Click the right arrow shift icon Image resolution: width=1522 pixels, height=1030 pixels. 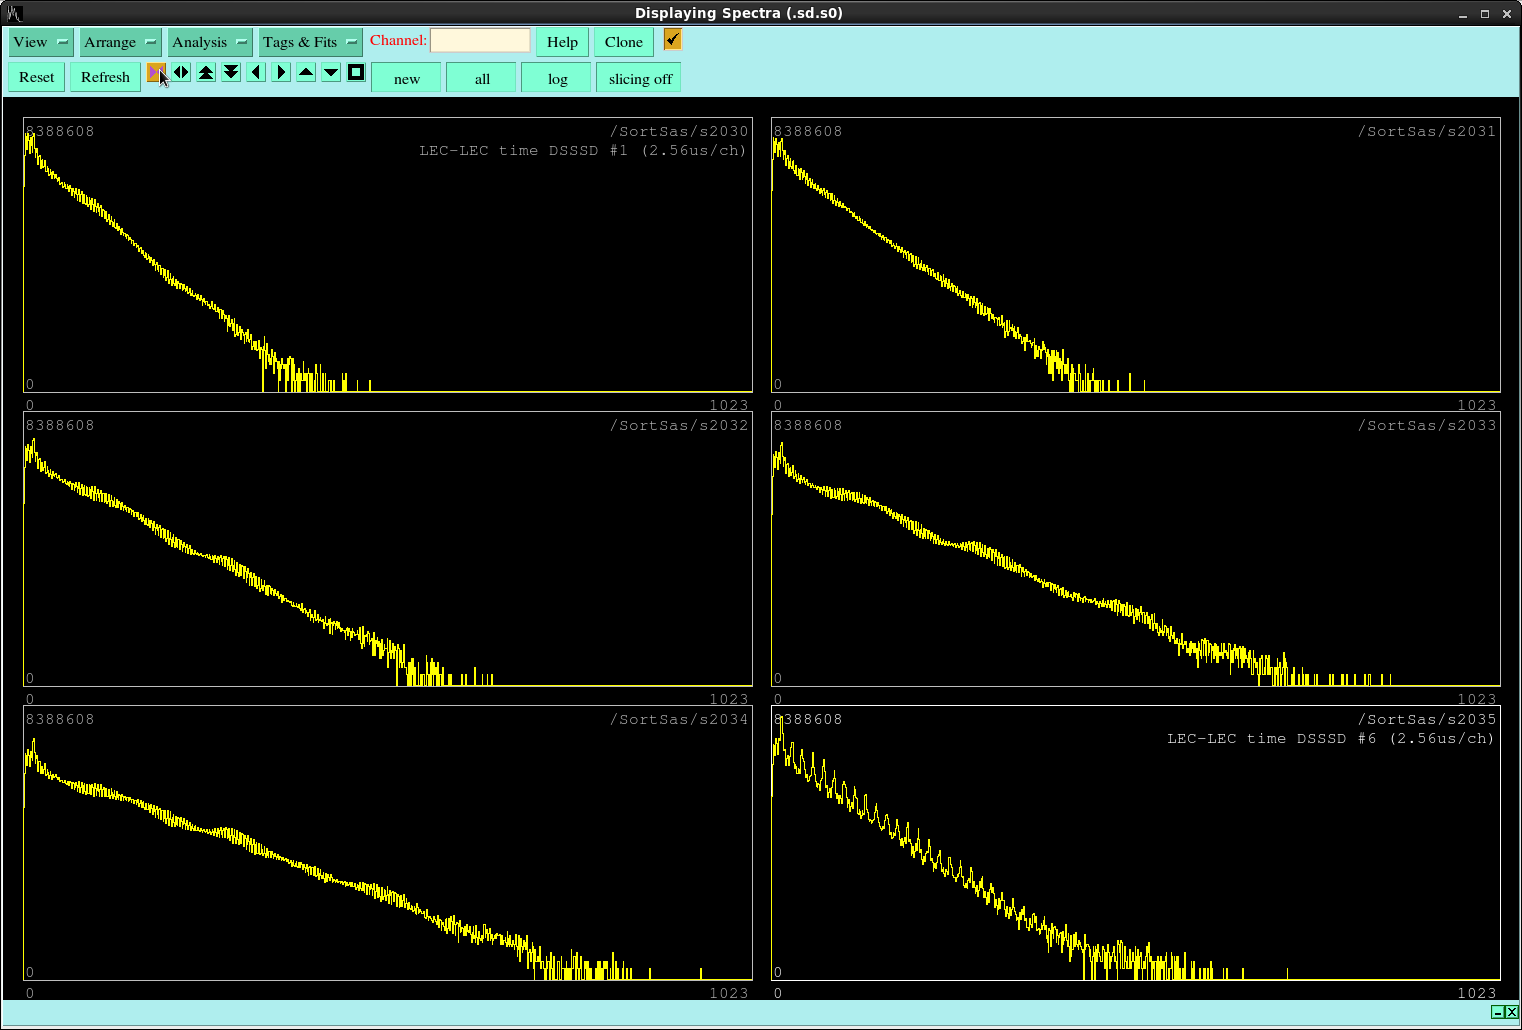tap(281, 72)
